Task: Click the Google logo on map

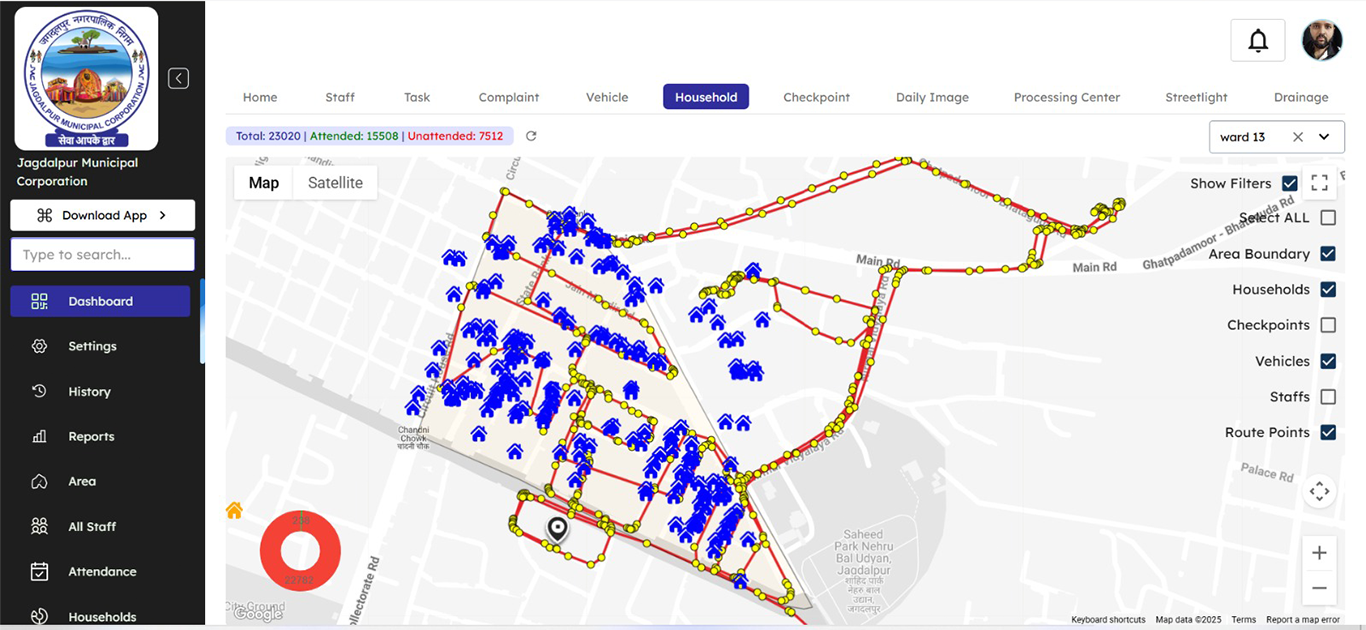Action: pos(257,614)
